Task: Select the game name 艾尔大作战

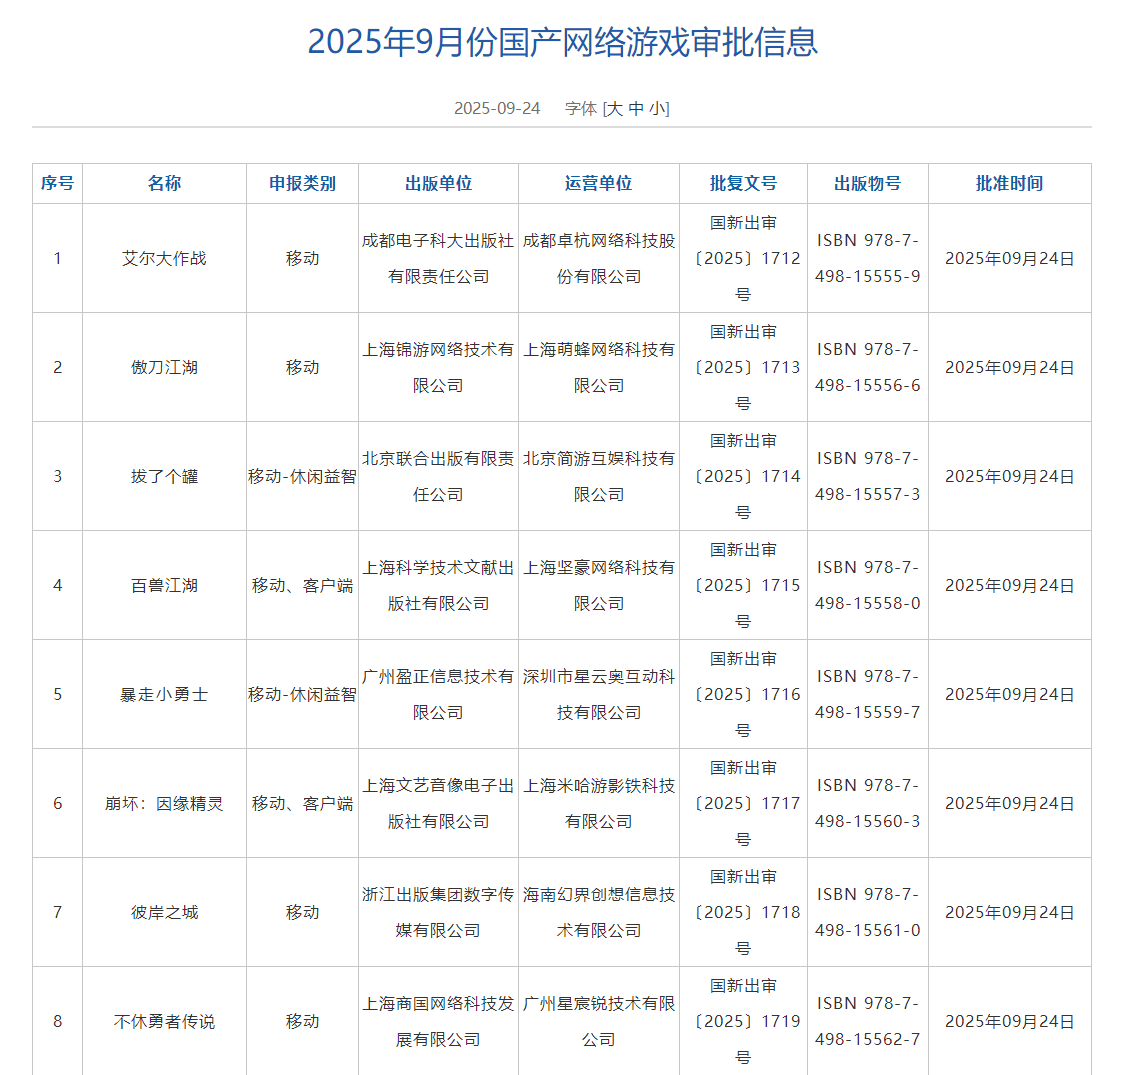Action: (164, 258)
